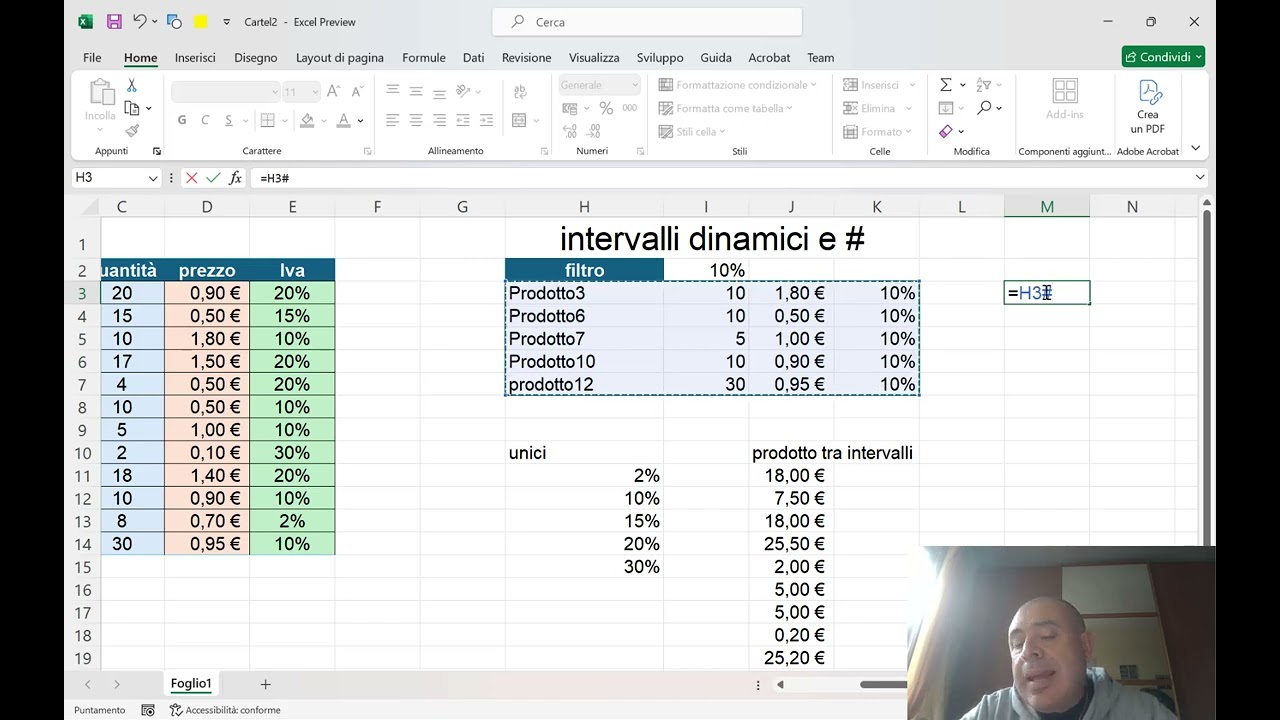Open Formatta come tabella dropdown
Screen dimensions: 1280x720
(x=726, y=108)
